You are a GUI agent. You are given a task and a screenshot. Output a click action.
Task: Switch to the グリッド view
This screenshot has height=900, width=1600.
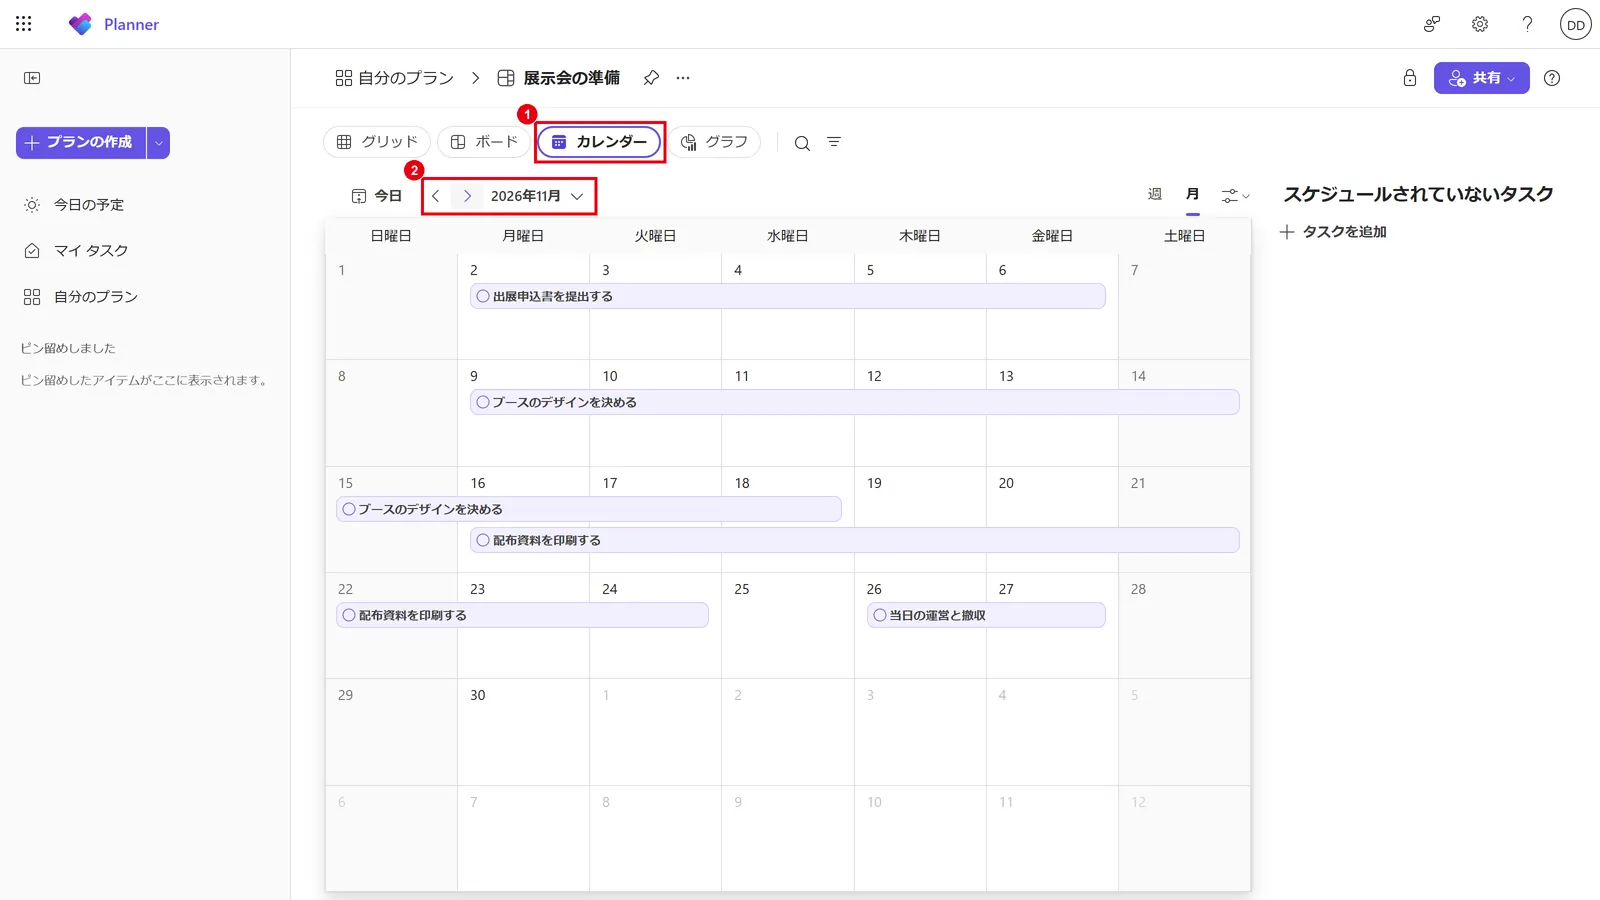pos(377,142)
